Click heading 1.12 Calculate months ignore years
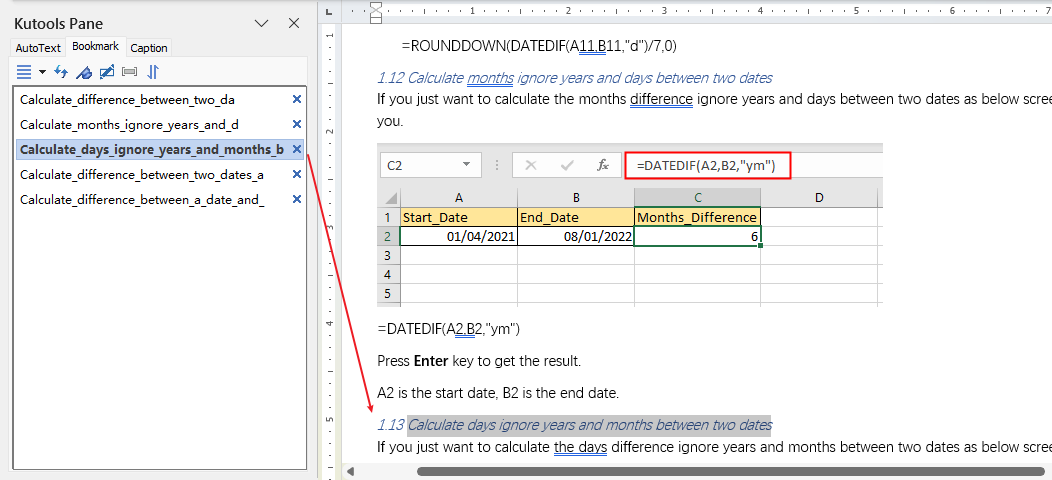The image size is (1052, 480). pos(574,79)
